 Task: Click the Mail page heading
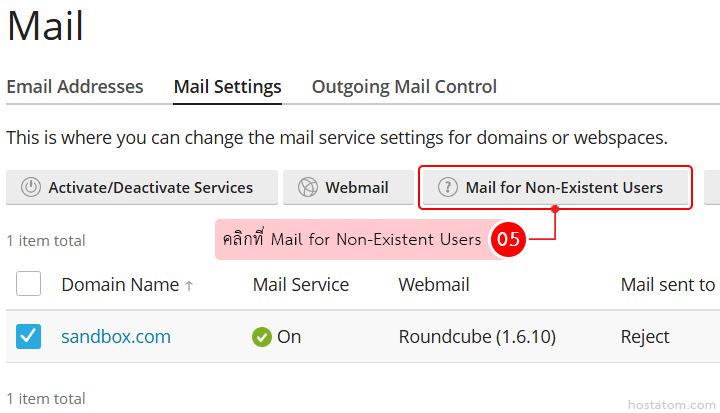click(x=46, y=27)
